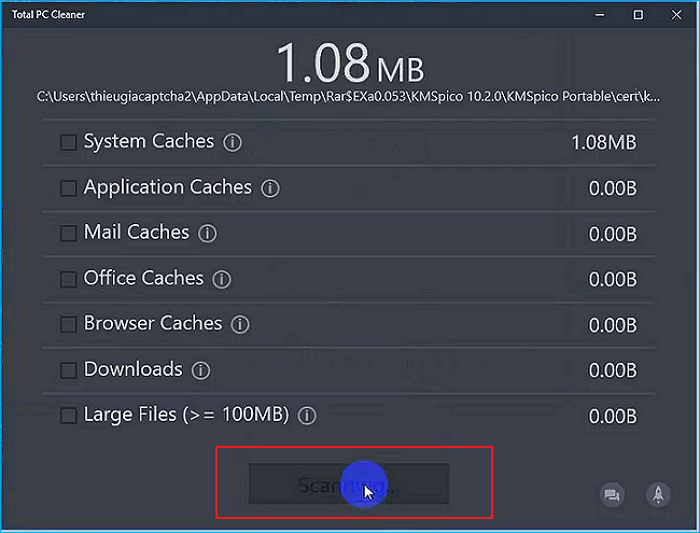Image resolution: width=700 pixels, height=533 pixels.
Task: Click the System Caches label
Action: [x=149, y=142]
